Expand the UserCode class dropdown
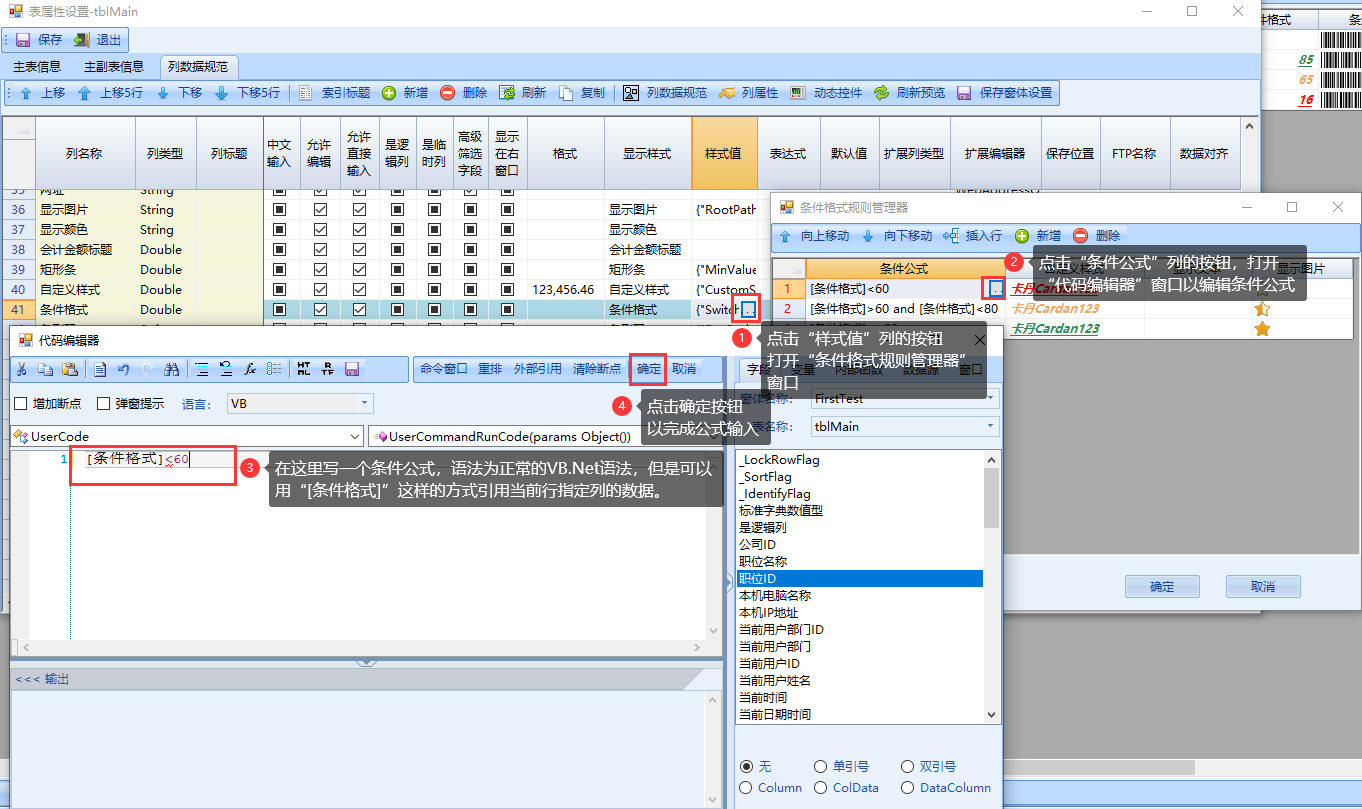The width and height of the screenshot is (1362, 809). 356,437
